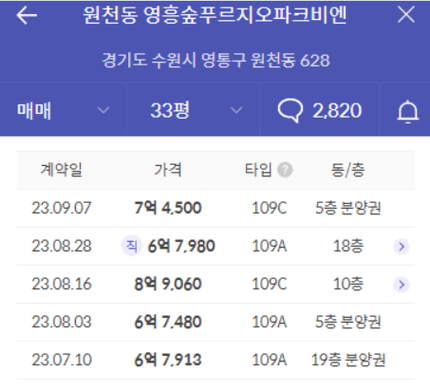430x390 pixels.
Task: Open the 33평 size dropdown
Action: (x=193, y=110)
